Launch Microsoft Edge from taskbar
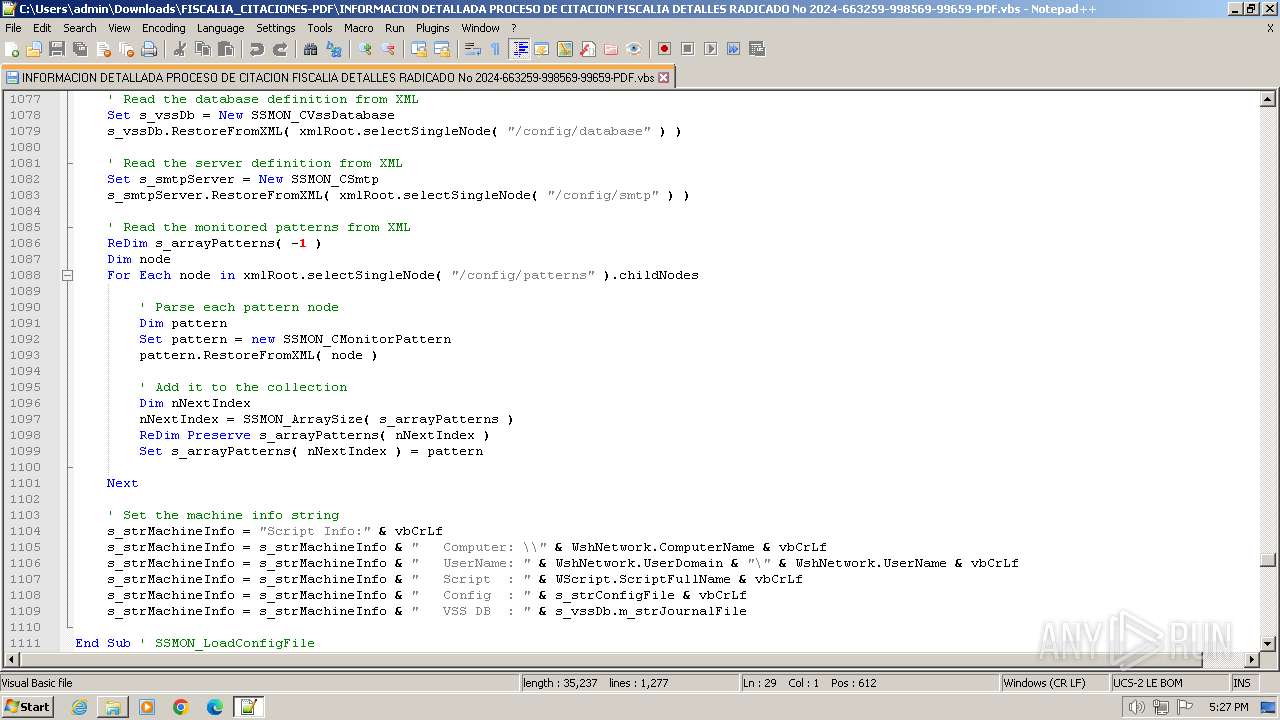Screen dimensions: 1280x720 click(x=215, y=707)
